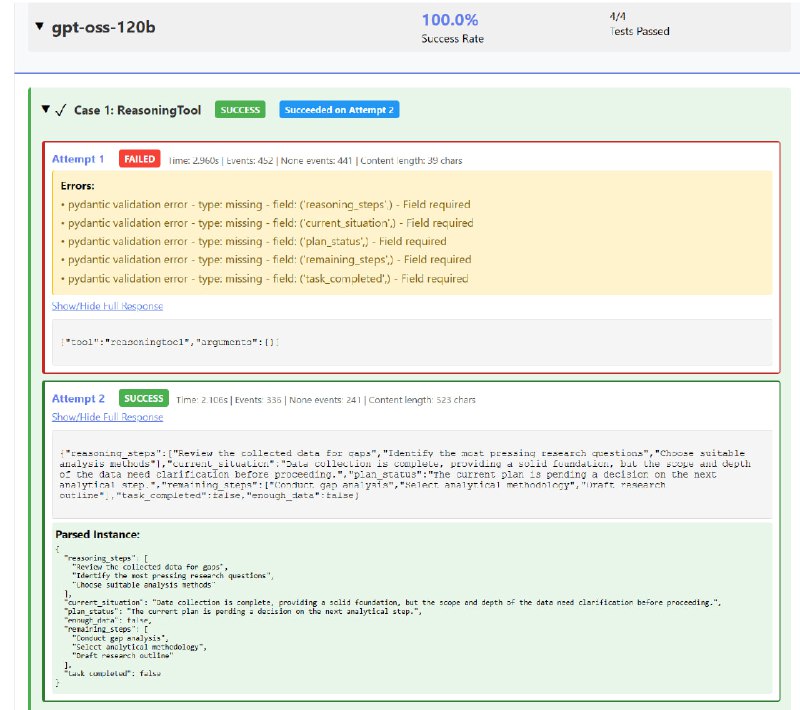Click the Case 1: ReasoningTool title
Image resolution: width=800 pixels, height=710 pixels.
pos(137,110)
